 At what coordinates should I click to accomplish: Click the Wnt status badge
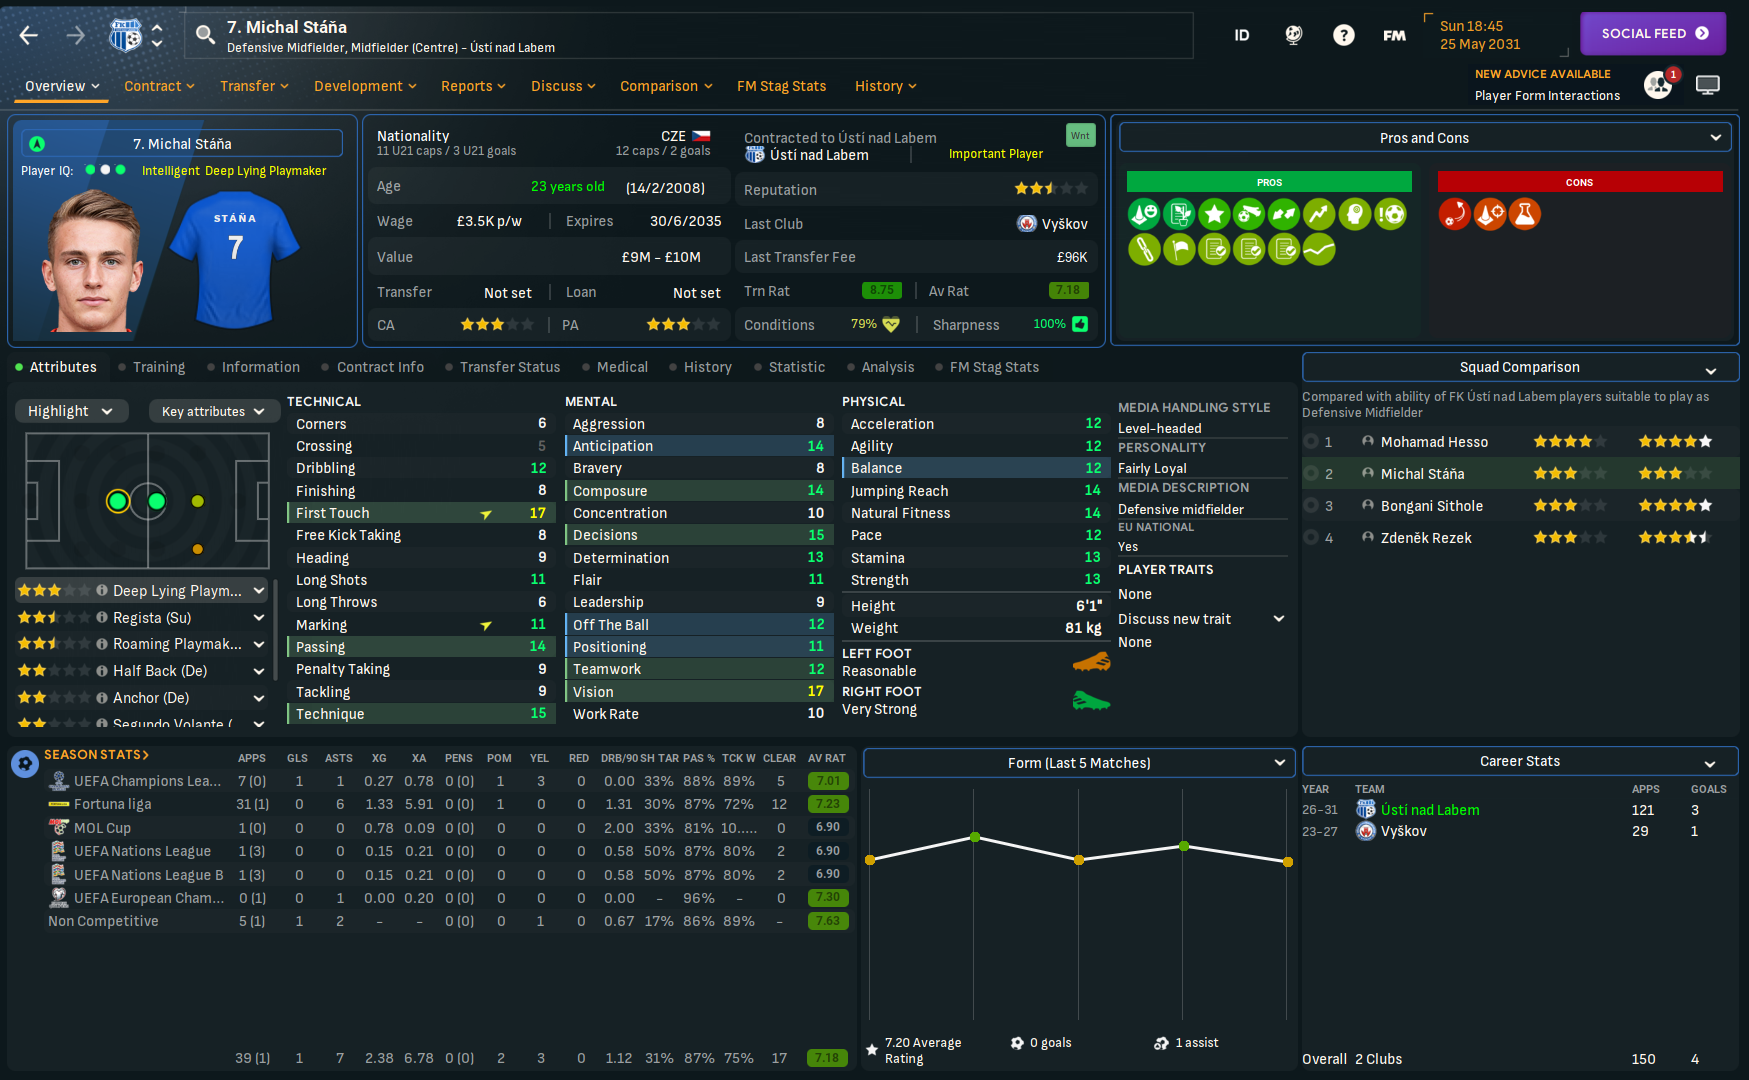click(1081, 136)
